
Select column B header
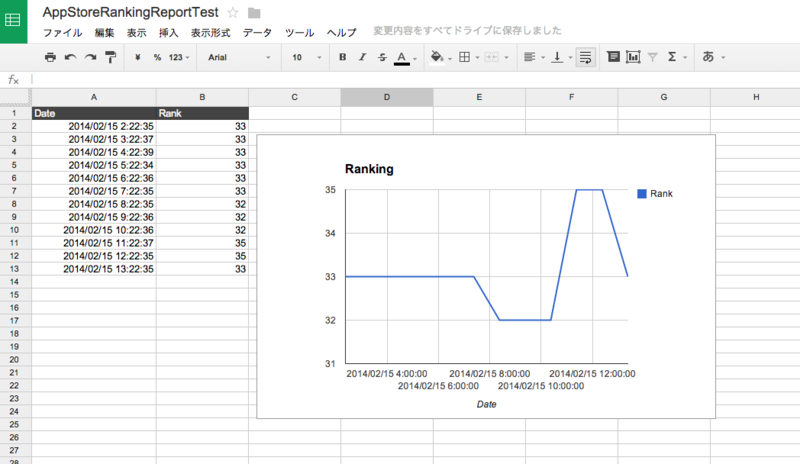pos(202,97)
